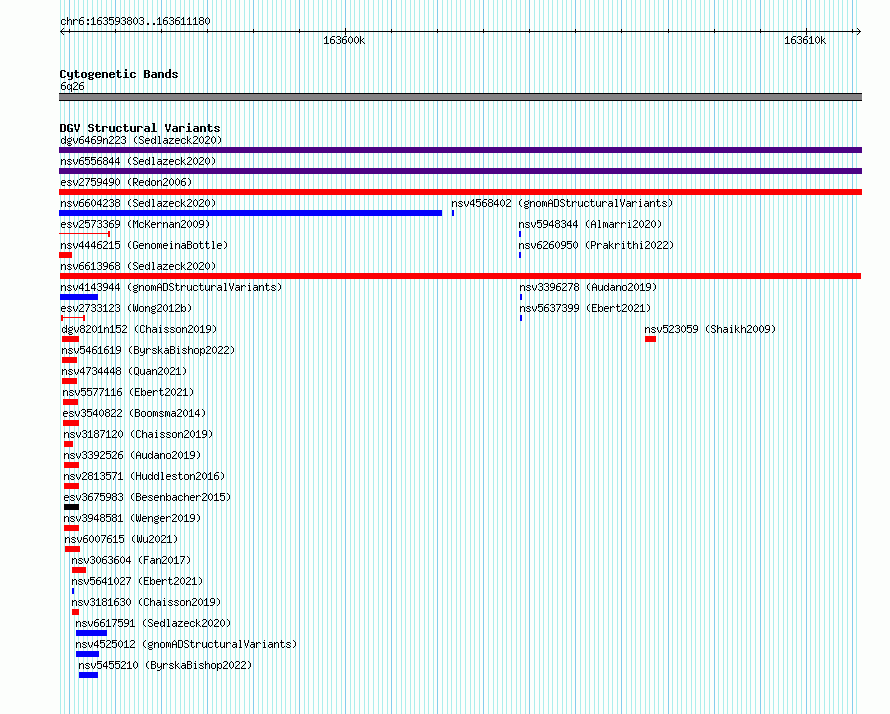This screenshot has width=890, height=714.
Task: Open variant nsv5641027 (Ebert2021)
Action: (137, 581)
